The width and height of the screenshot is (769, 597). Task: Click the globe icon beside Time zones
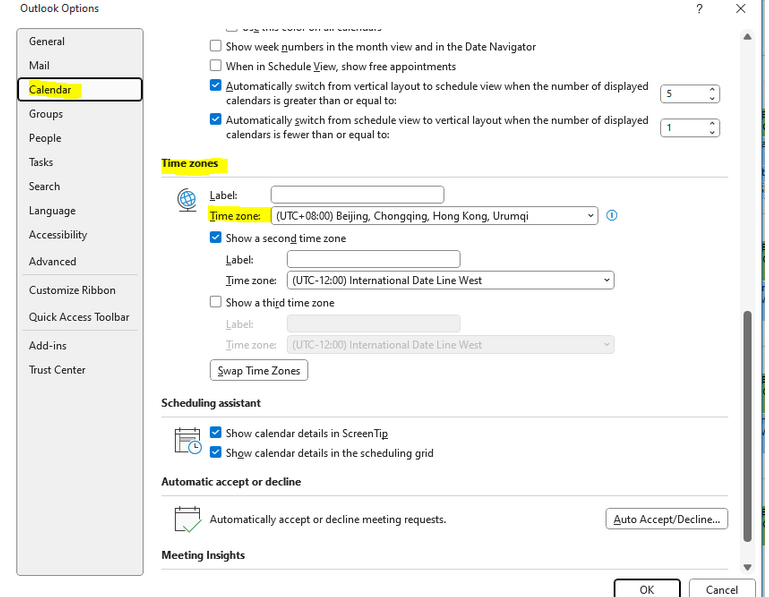187,200
